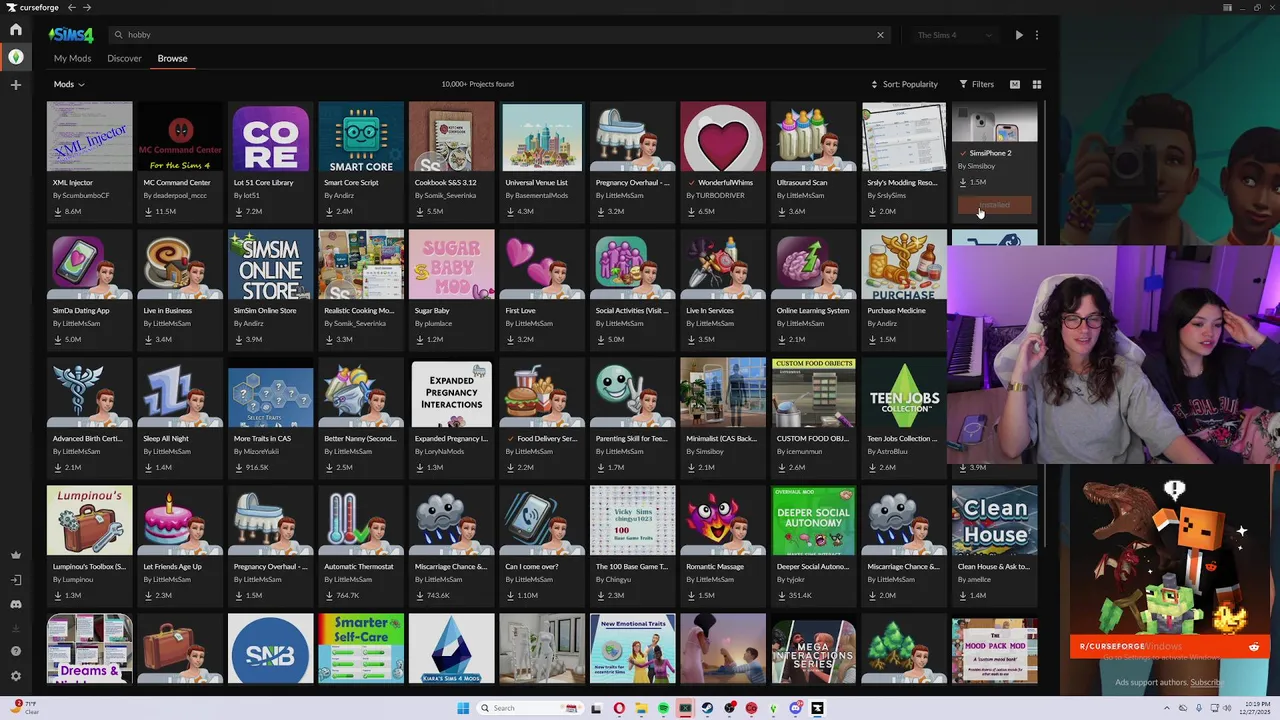Open the CUSTOM FOOD OBJECTS mod
Viewport: 1280px width, 720px height.
point(813,416)
